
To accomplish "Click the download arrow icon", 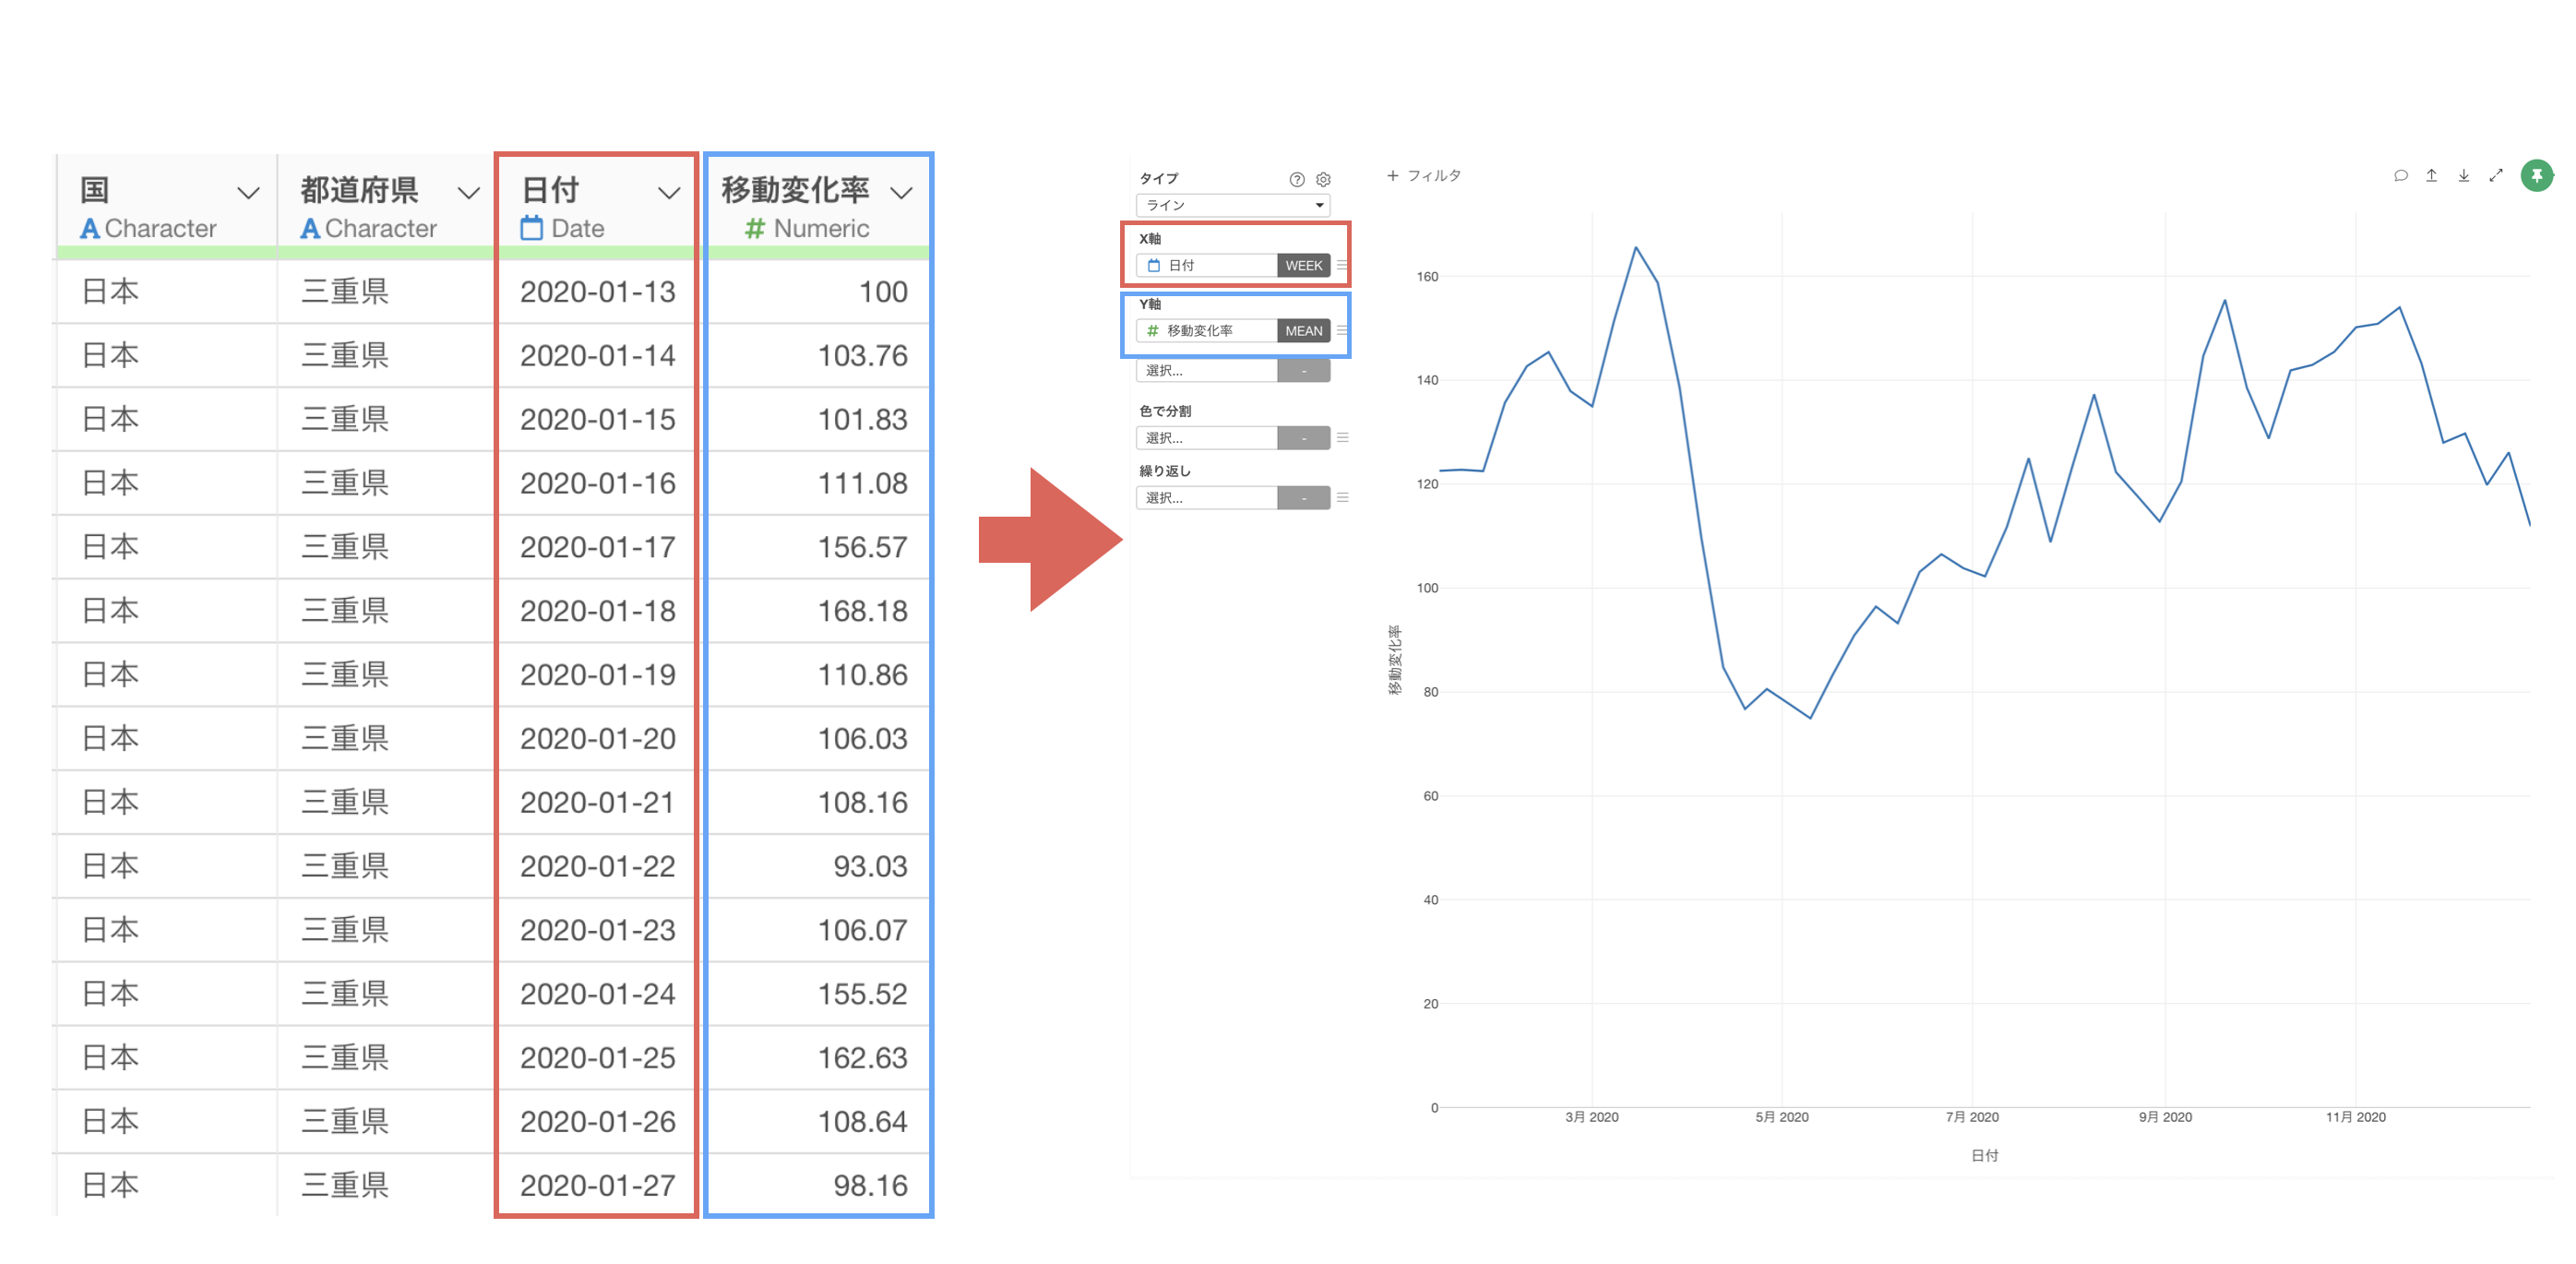I will pos(2463,176).
